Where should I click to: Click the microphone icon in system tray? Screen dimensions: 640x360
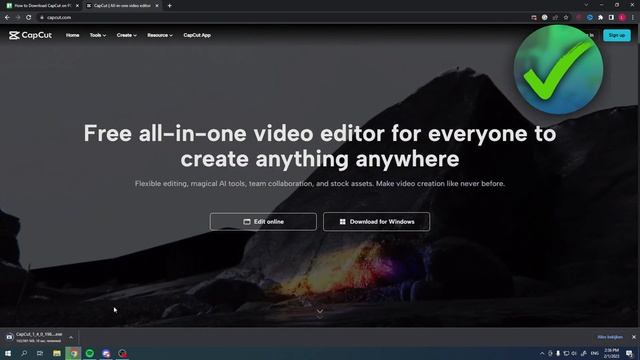click(558, 353)
